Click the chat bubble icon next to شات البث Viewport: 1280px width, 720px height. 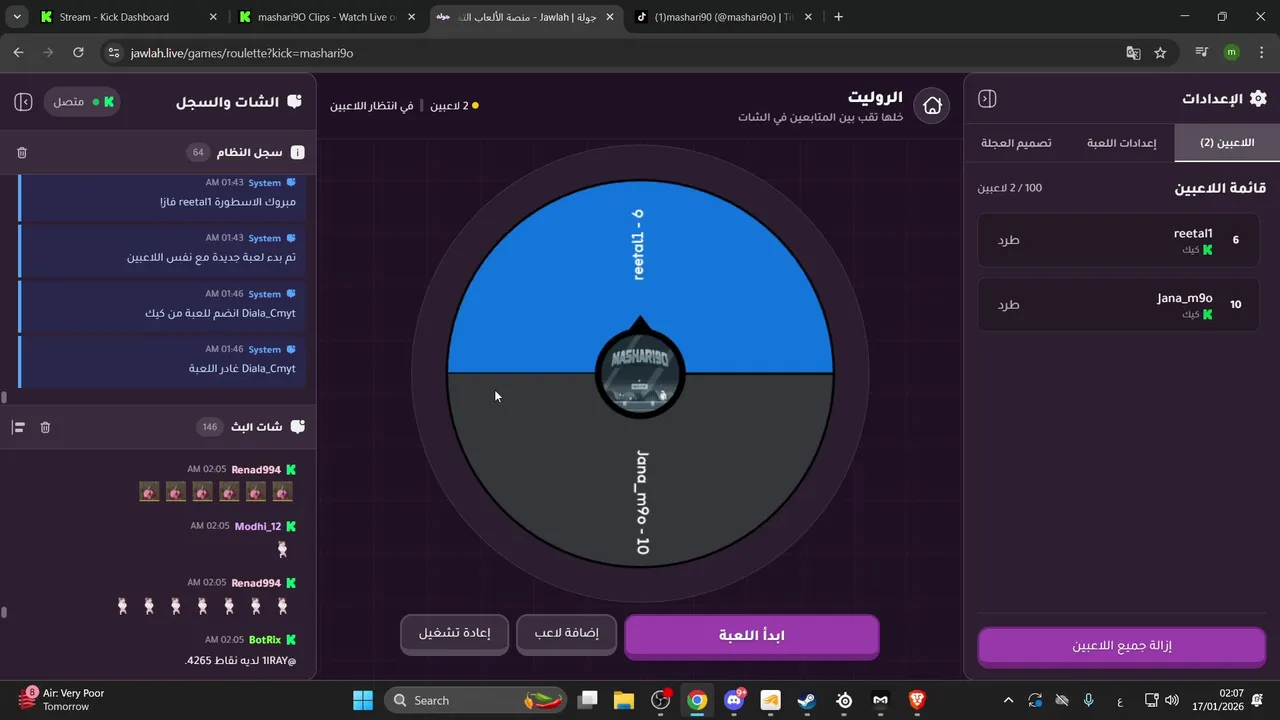tap(297, 427)
